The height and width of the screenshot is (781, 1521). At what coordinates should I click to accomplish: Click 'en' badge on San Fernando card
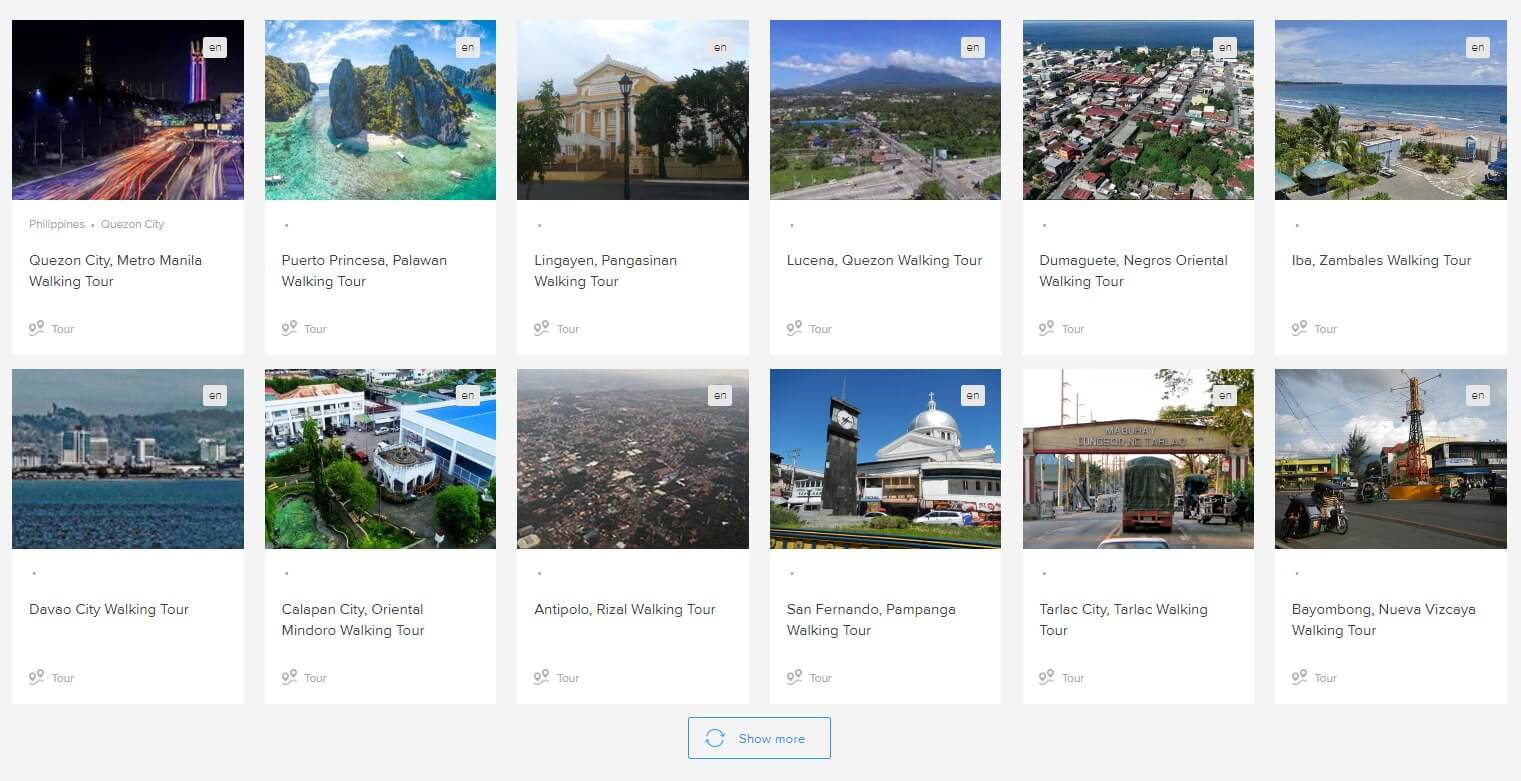[972, 395]
